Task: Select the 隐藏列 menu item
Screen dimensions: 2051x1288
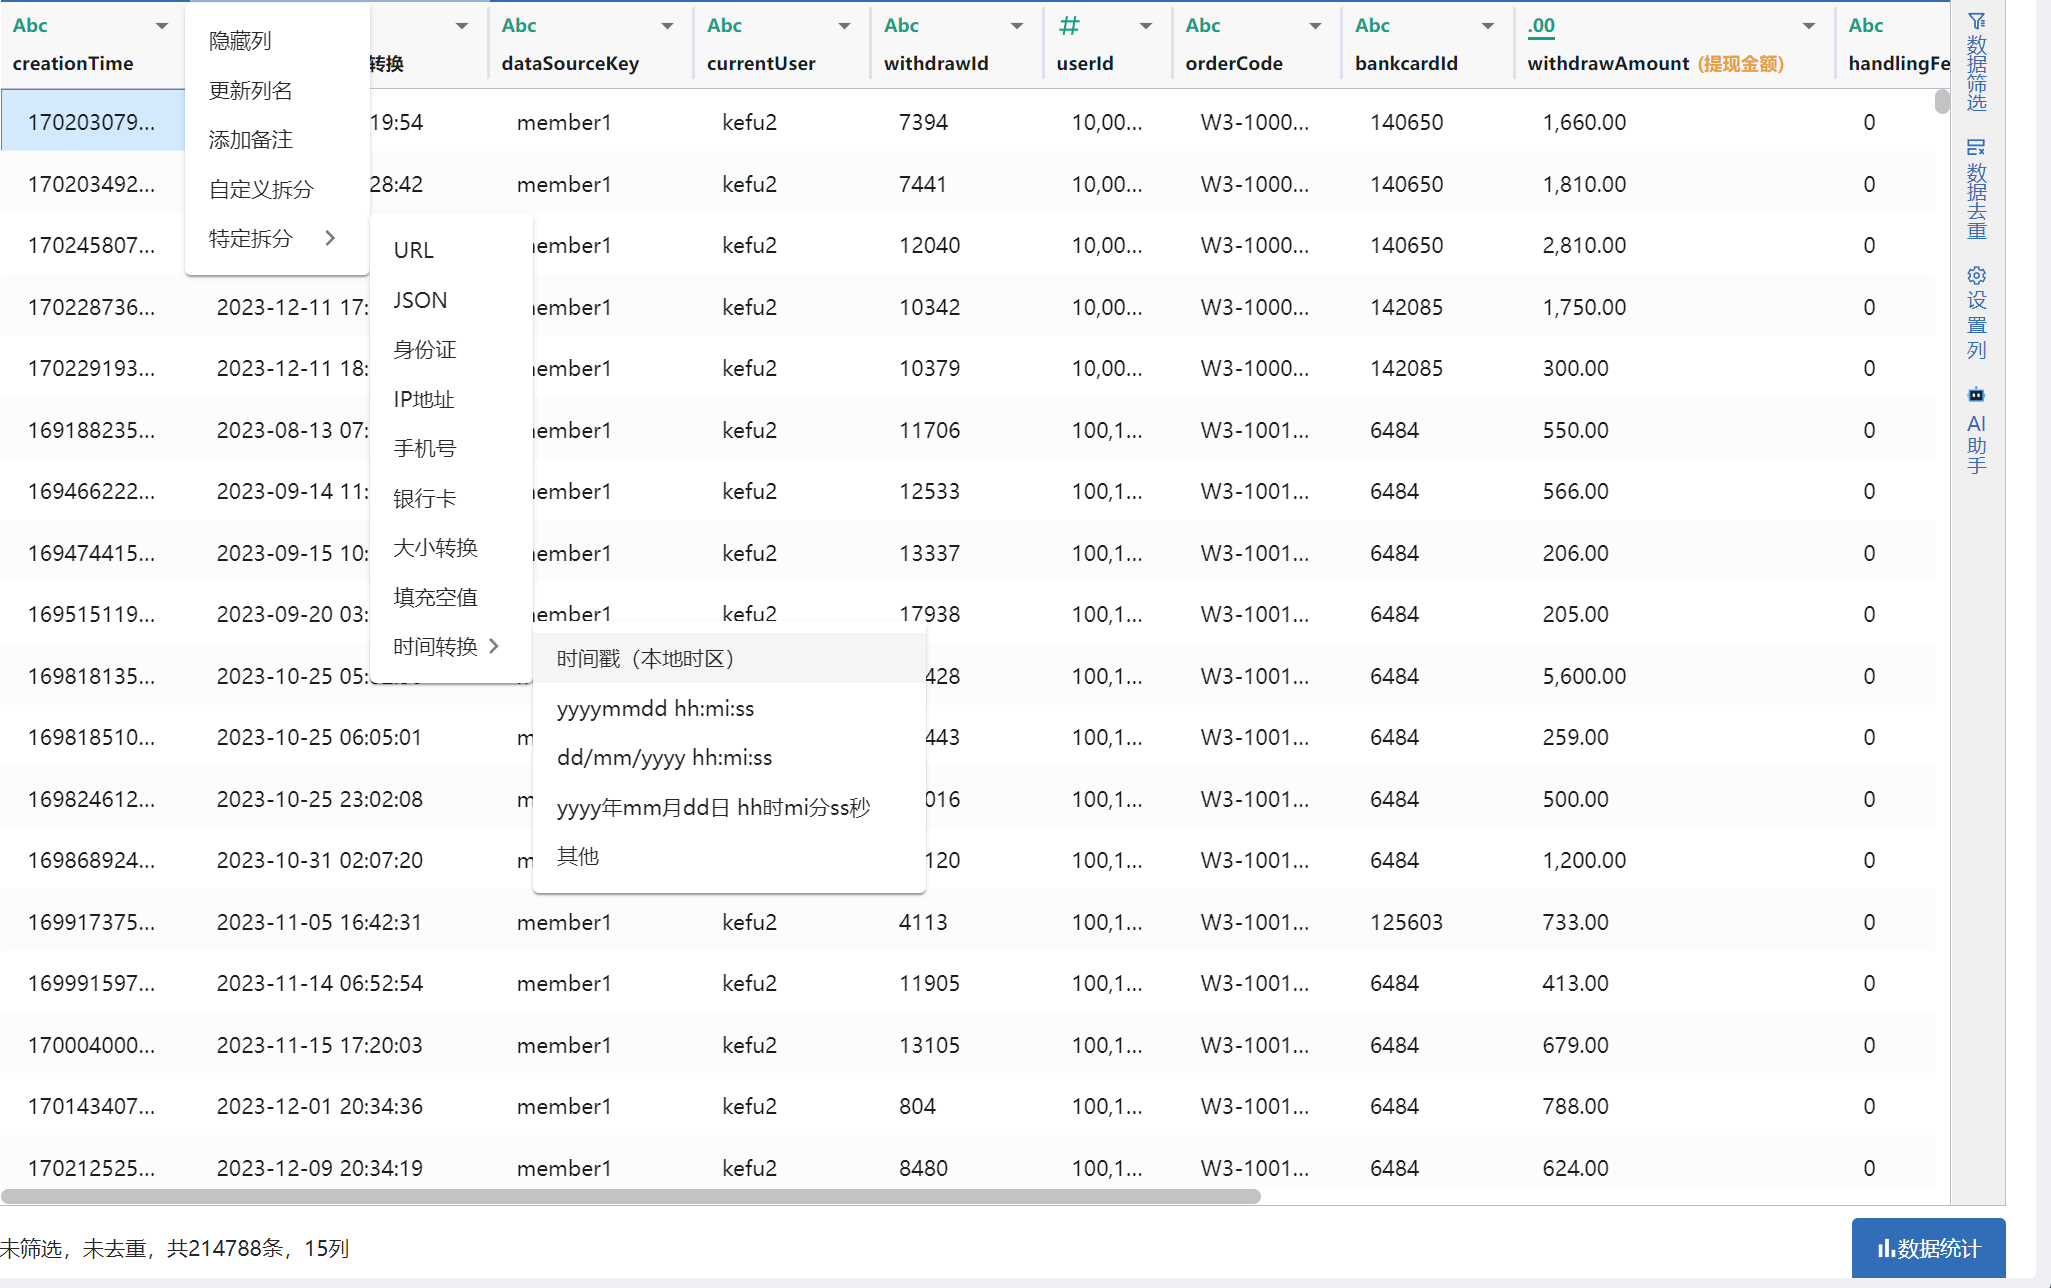Action: [x=240, y=41]
